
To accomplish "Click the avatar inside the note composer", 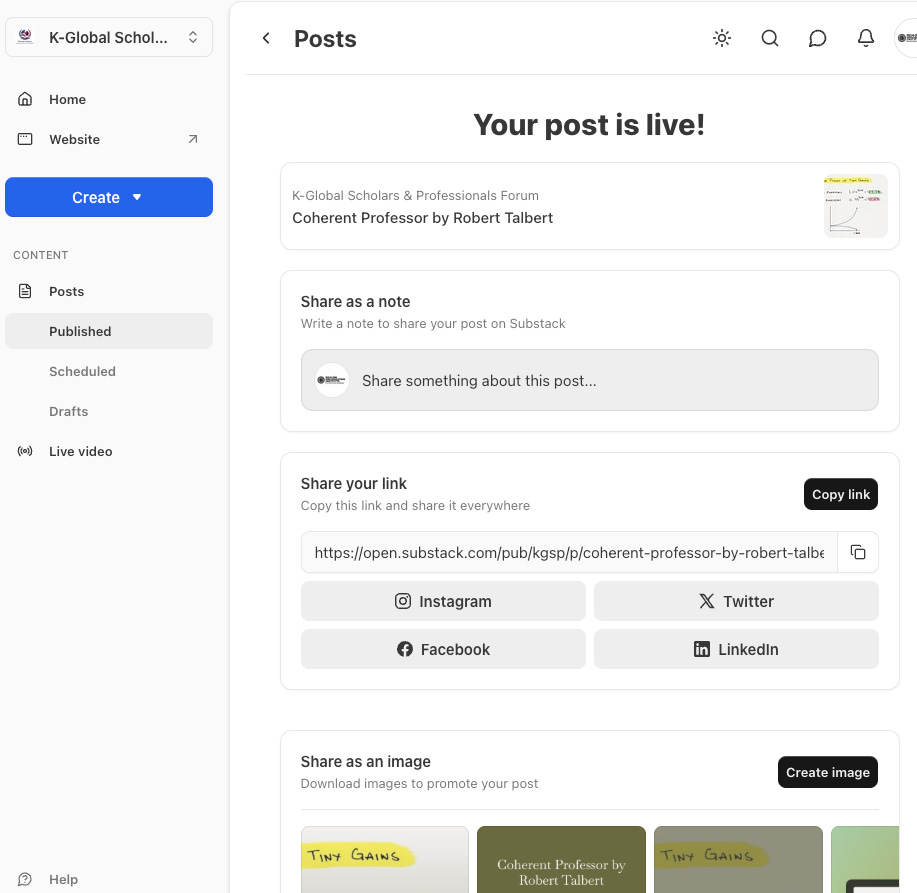I will pos(332,380).
